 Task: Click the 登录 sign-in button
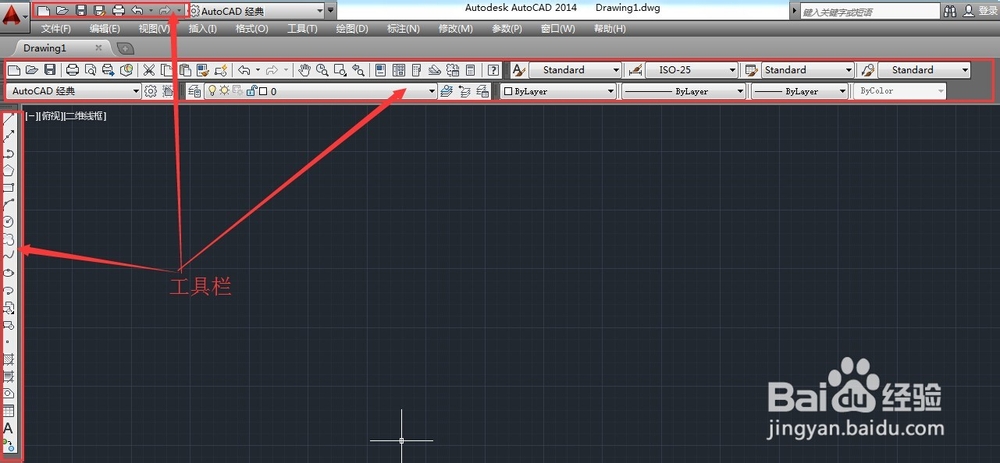pyautogui.click(x=987, y=11)
